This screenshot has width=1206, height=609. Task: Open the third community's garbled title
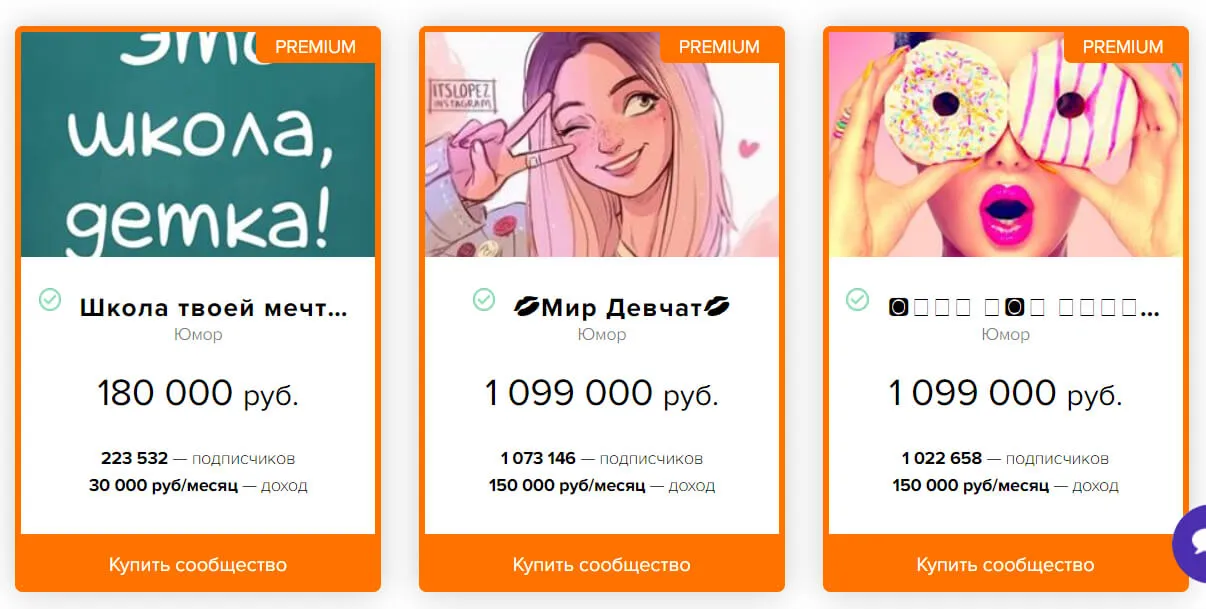pos(1024,308)
